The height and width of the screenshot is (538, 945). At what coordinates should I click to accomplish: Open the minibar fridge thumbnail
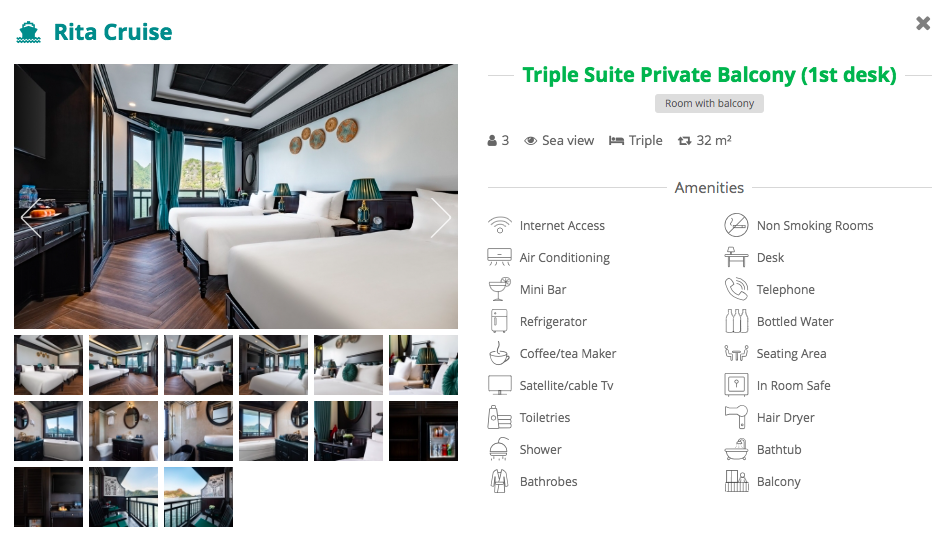pos(423,431)
